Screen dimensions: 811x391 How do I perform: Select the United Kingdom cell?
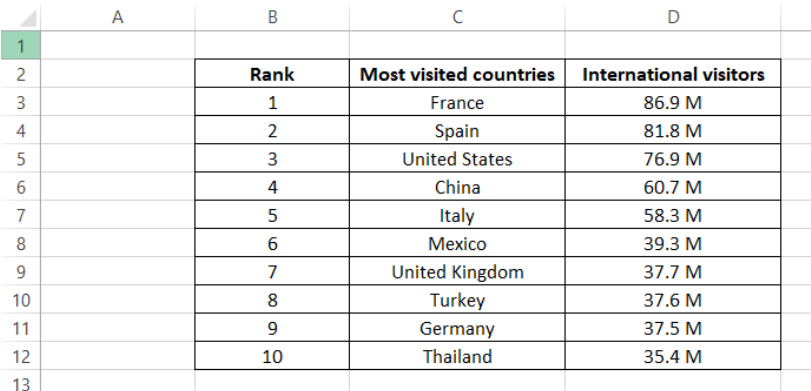pyautogui.click(x=457, y=271)
